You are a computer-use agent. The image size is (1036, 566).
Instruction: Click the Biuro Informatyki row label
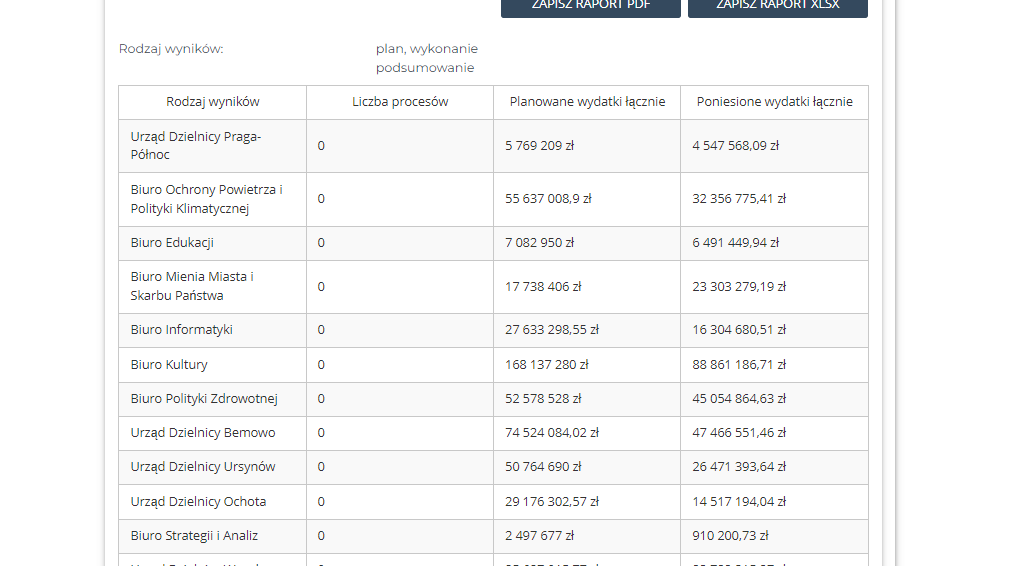click(181, 330)
